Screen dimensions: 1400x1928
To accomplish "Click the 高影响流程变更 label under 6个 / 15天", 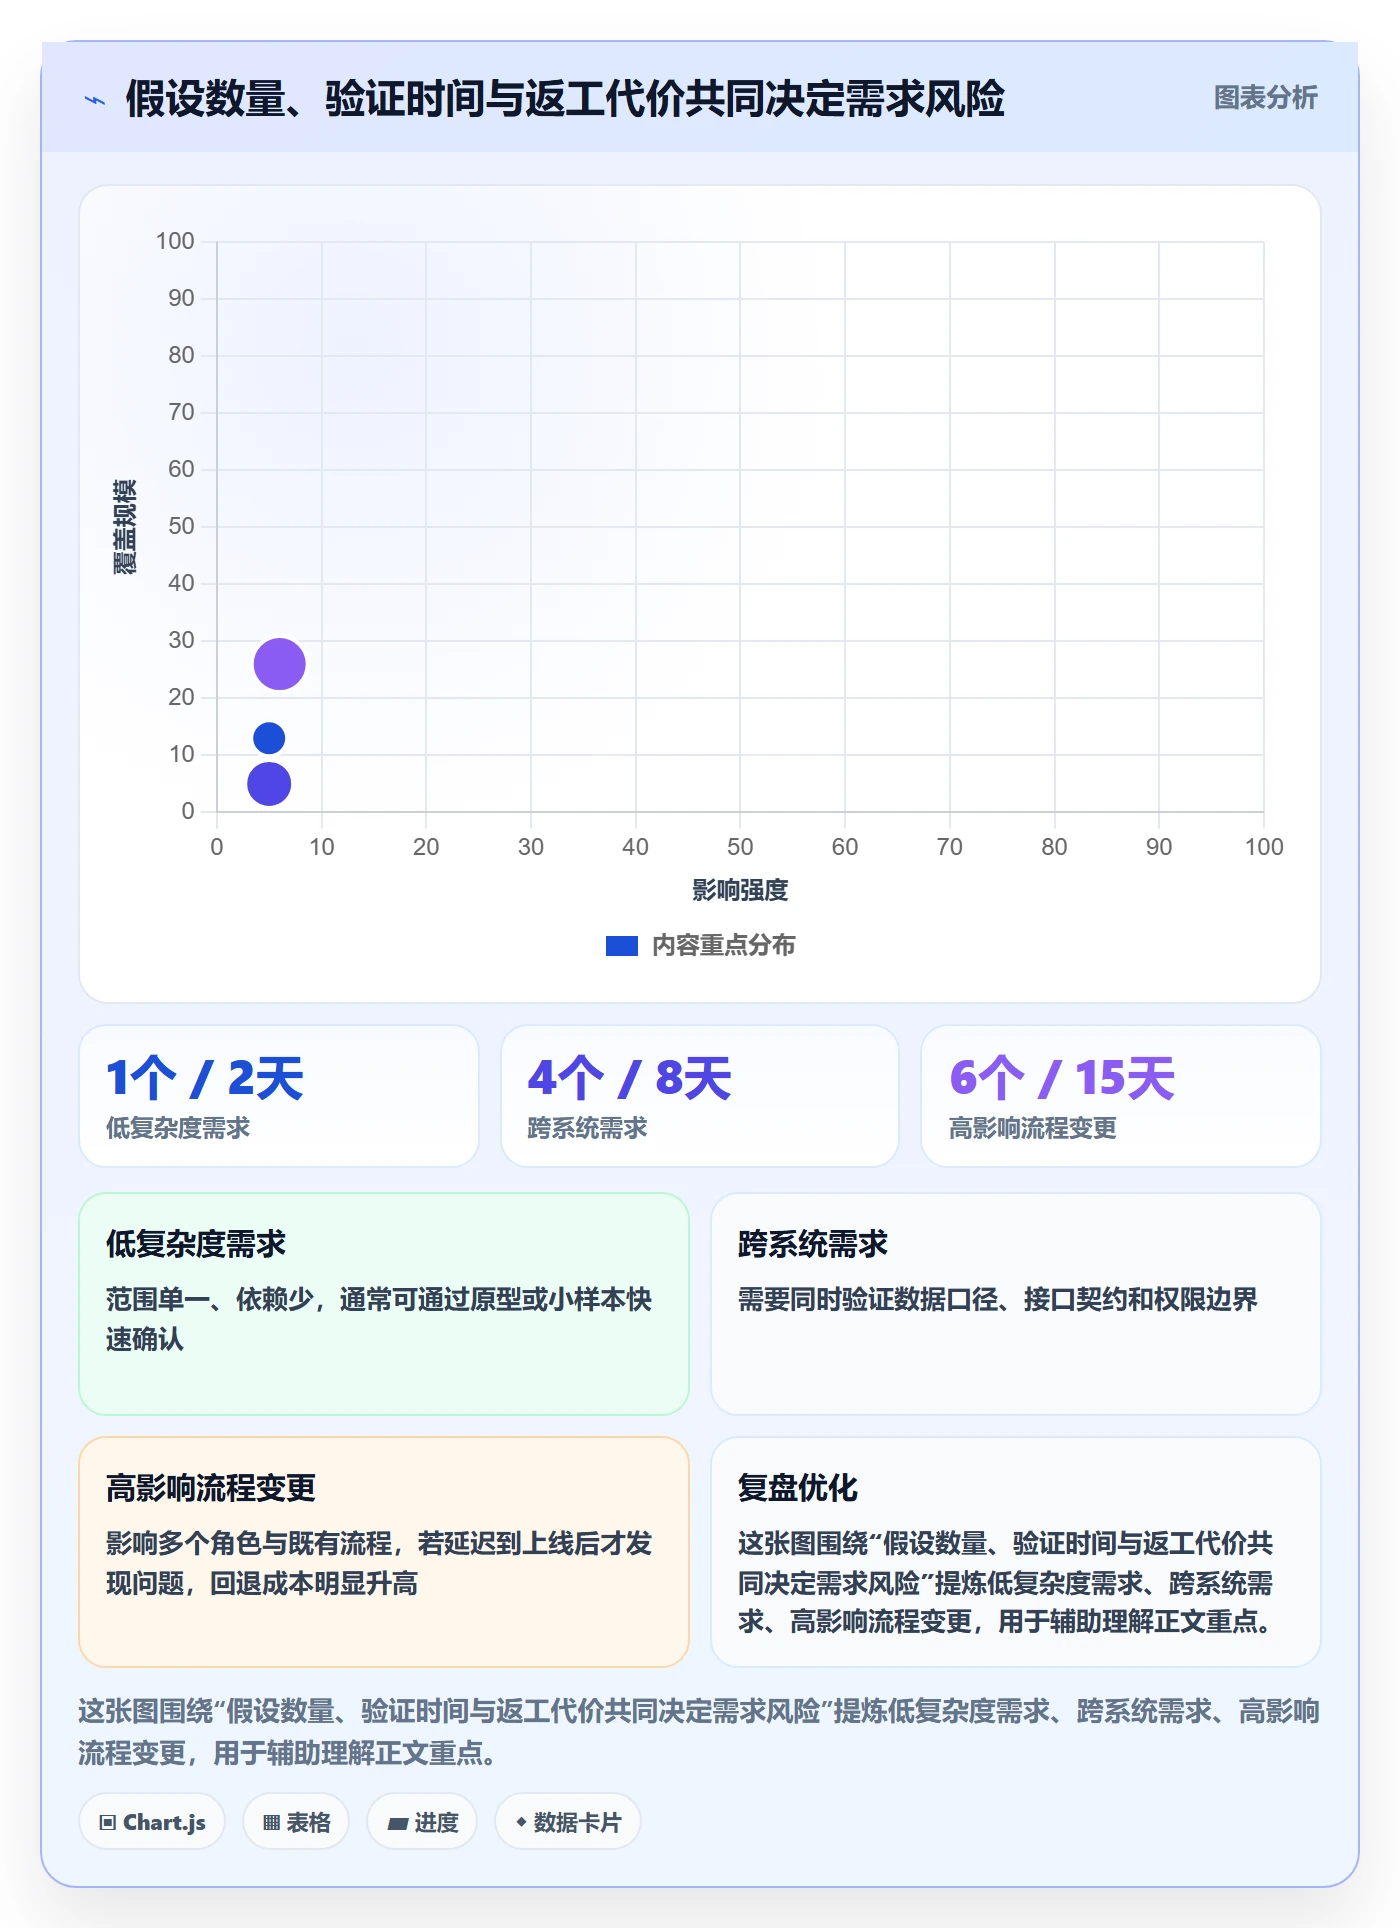I will (x=1033, y=1128).
